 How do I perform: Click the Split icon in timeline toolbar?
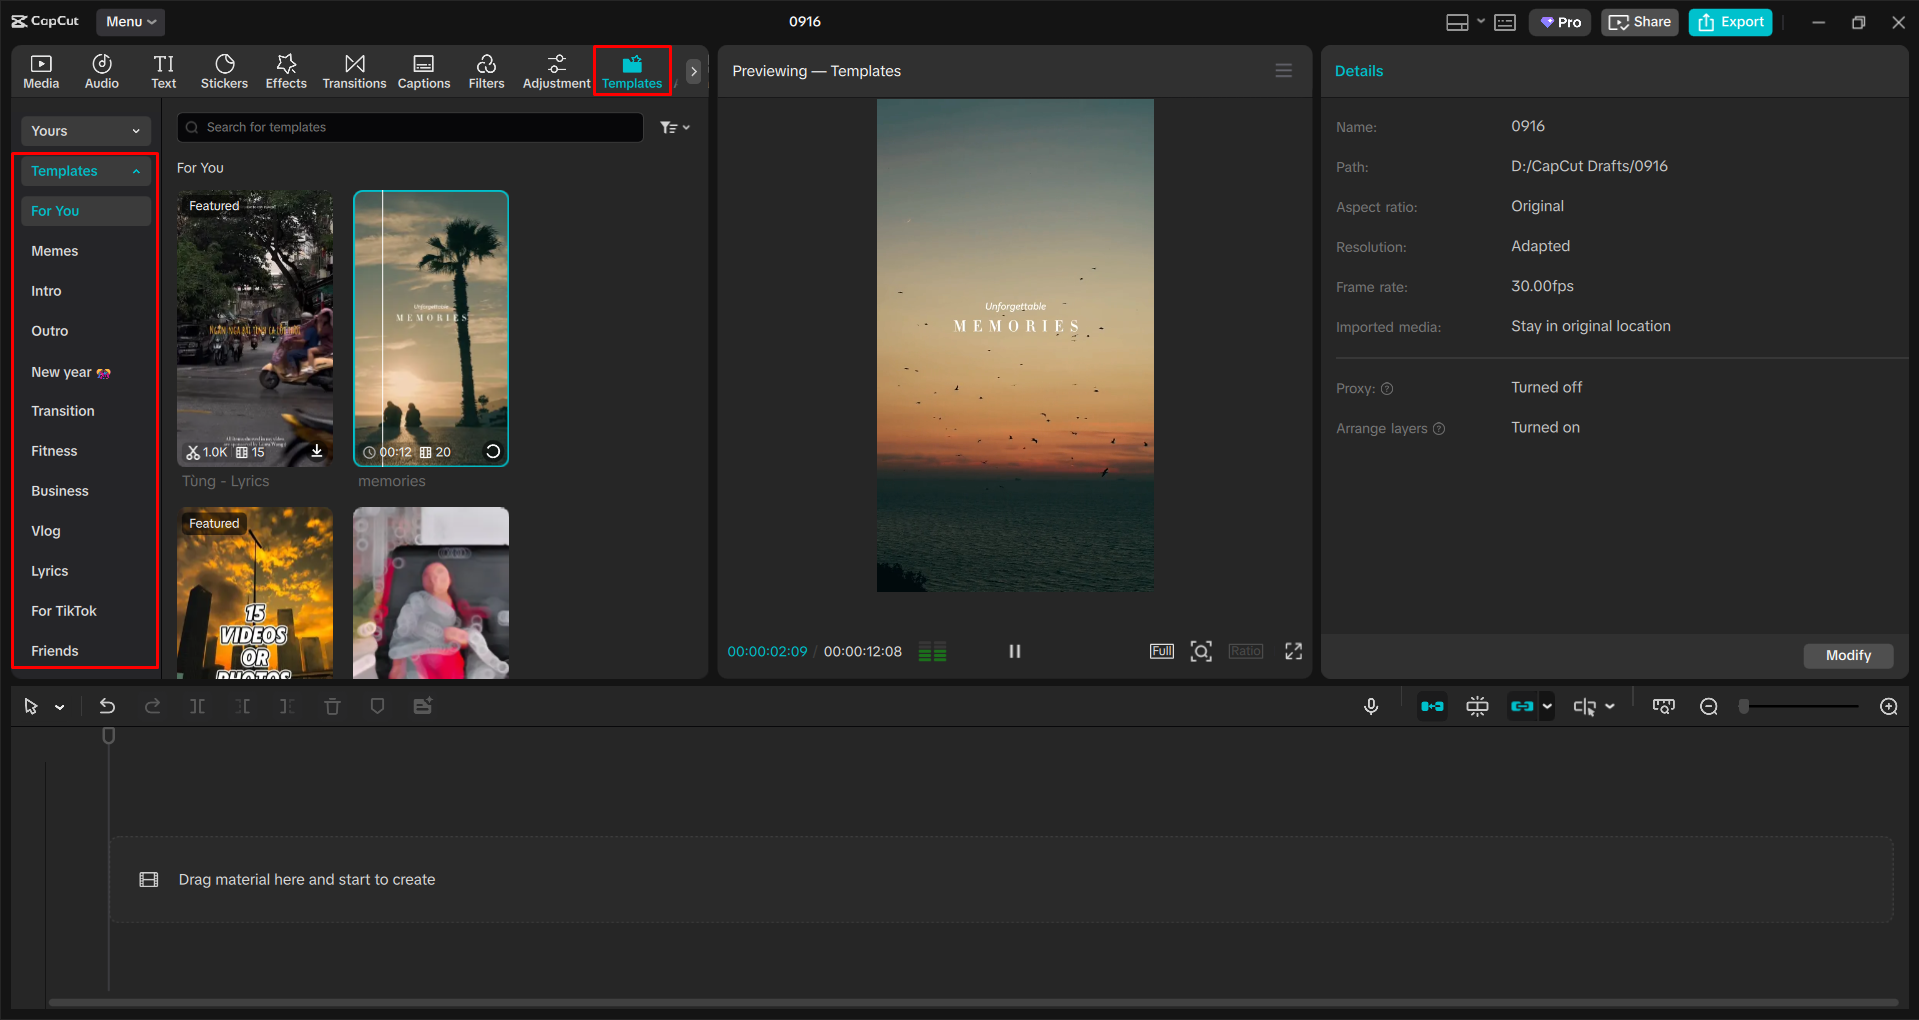(x=197, y=706)
